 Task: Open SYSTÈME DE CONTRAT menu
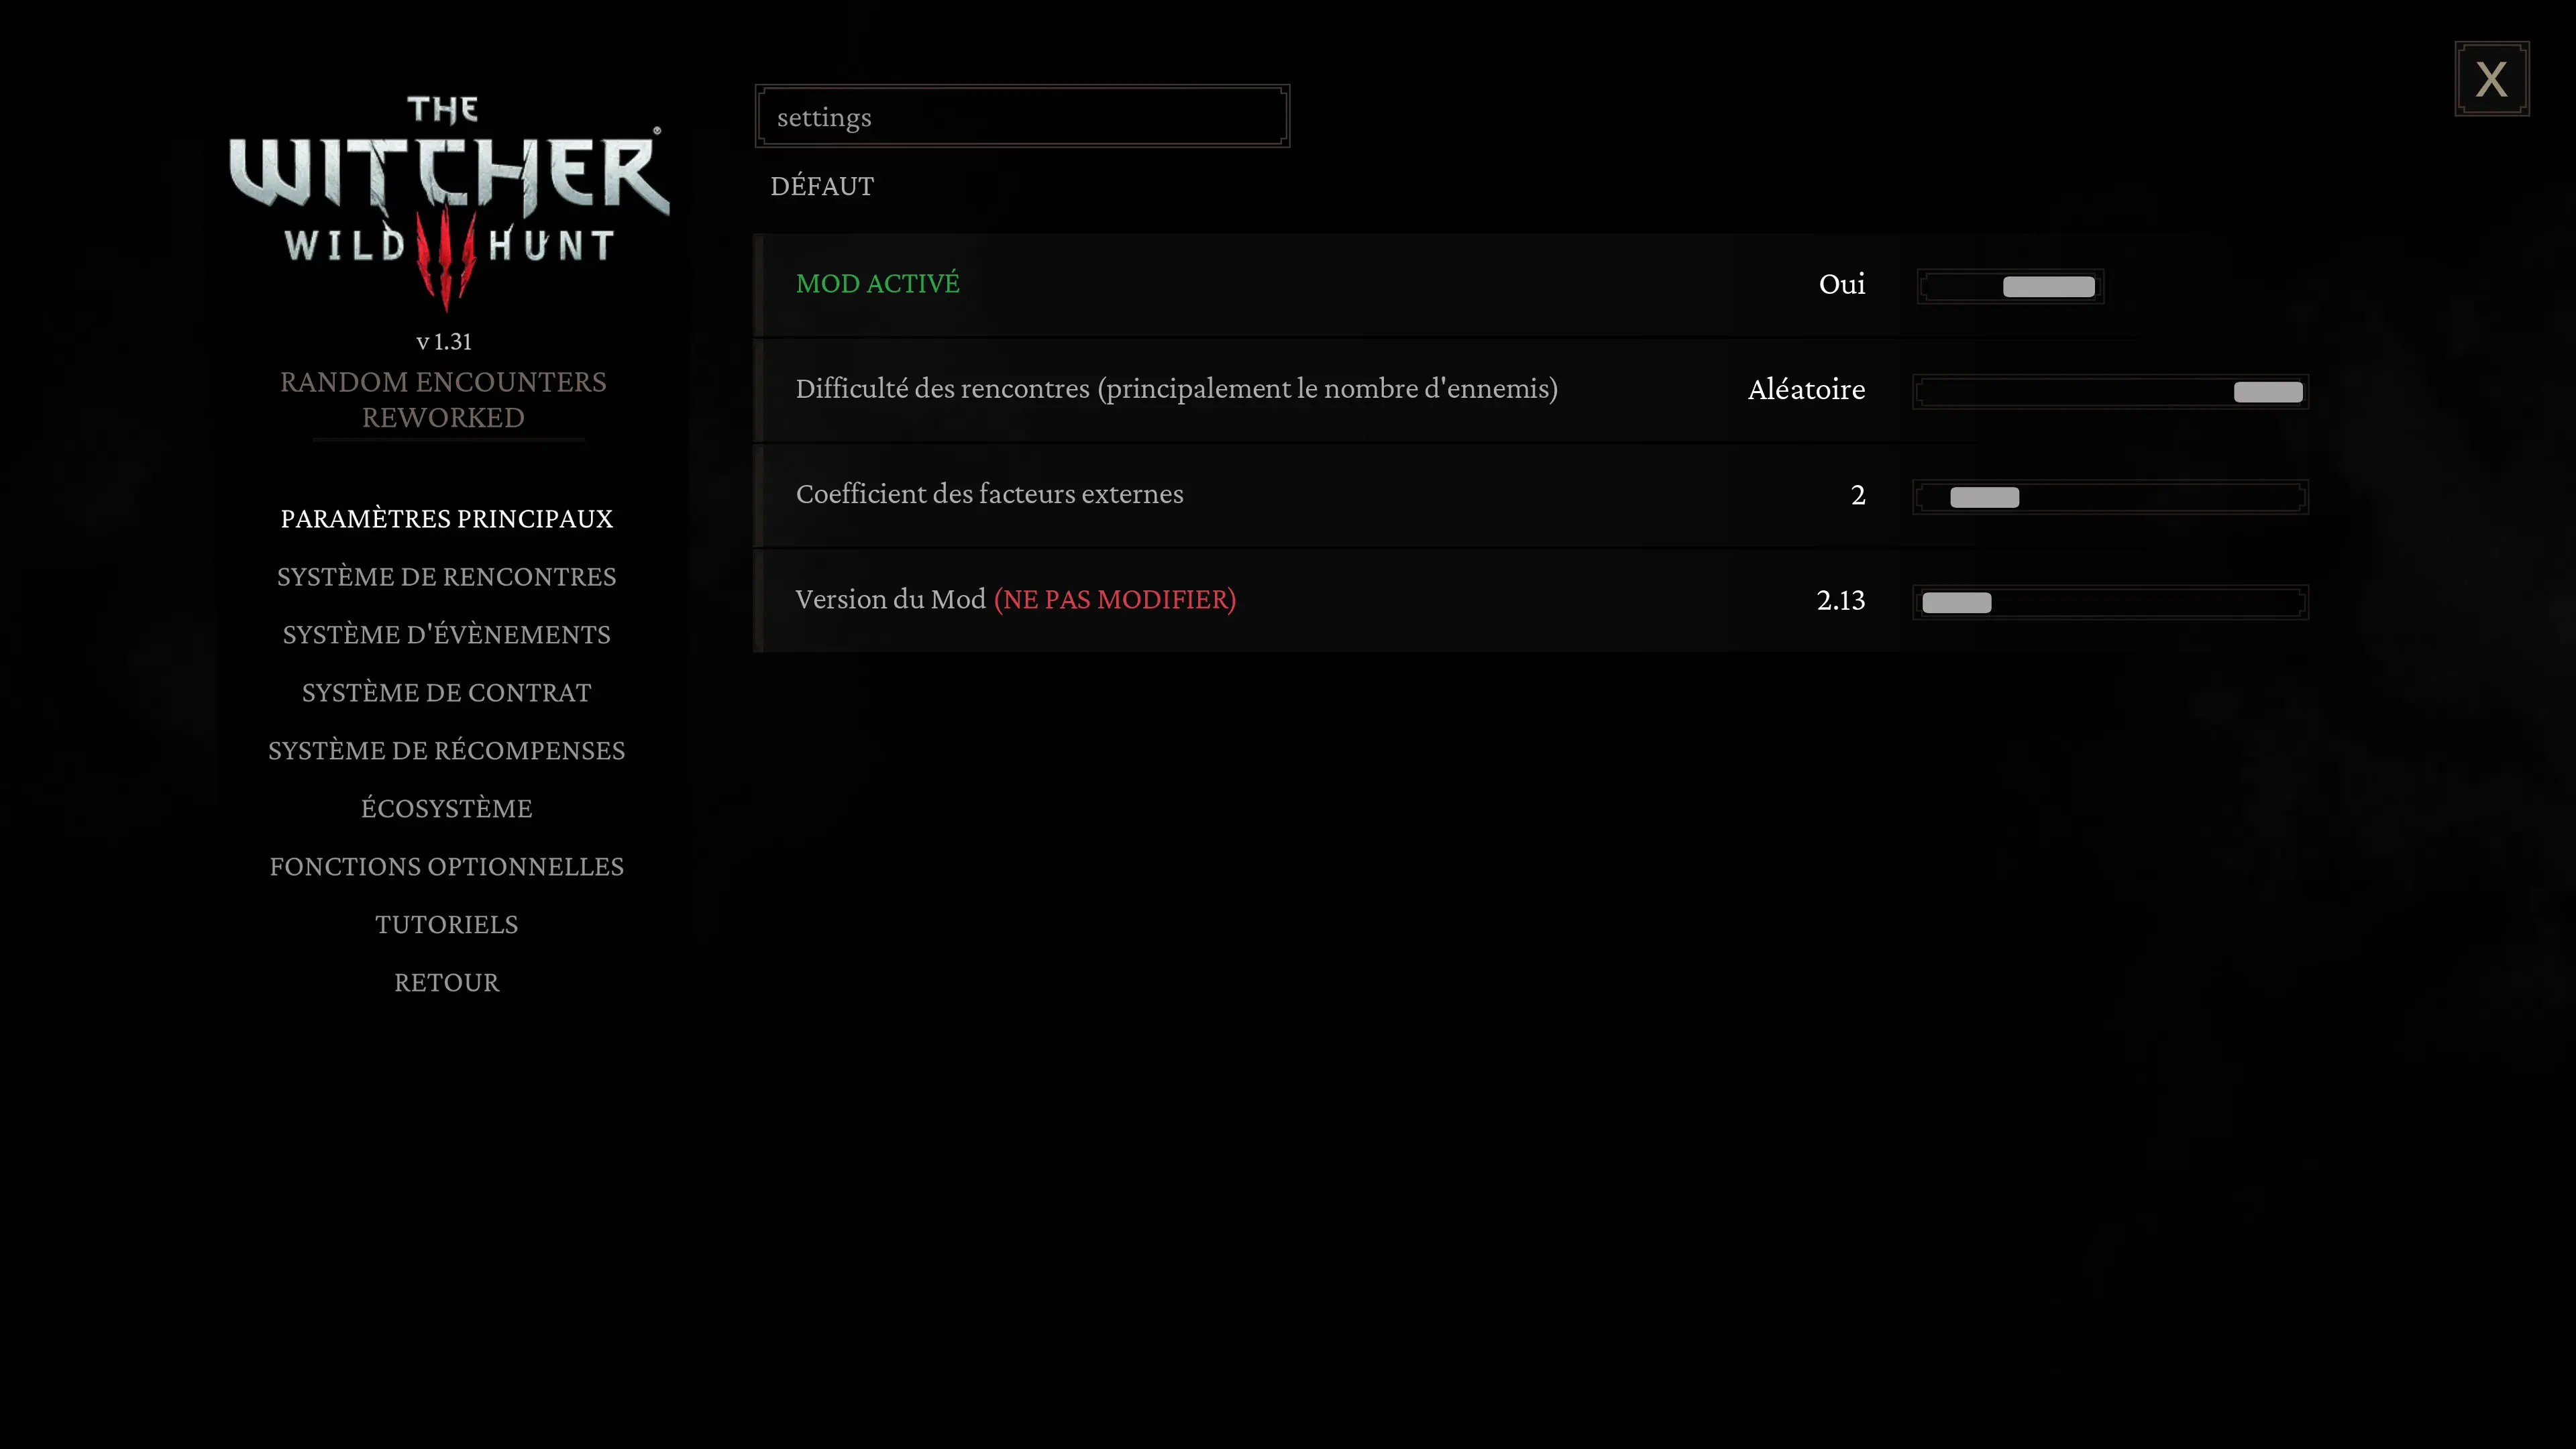pos(446,693)
